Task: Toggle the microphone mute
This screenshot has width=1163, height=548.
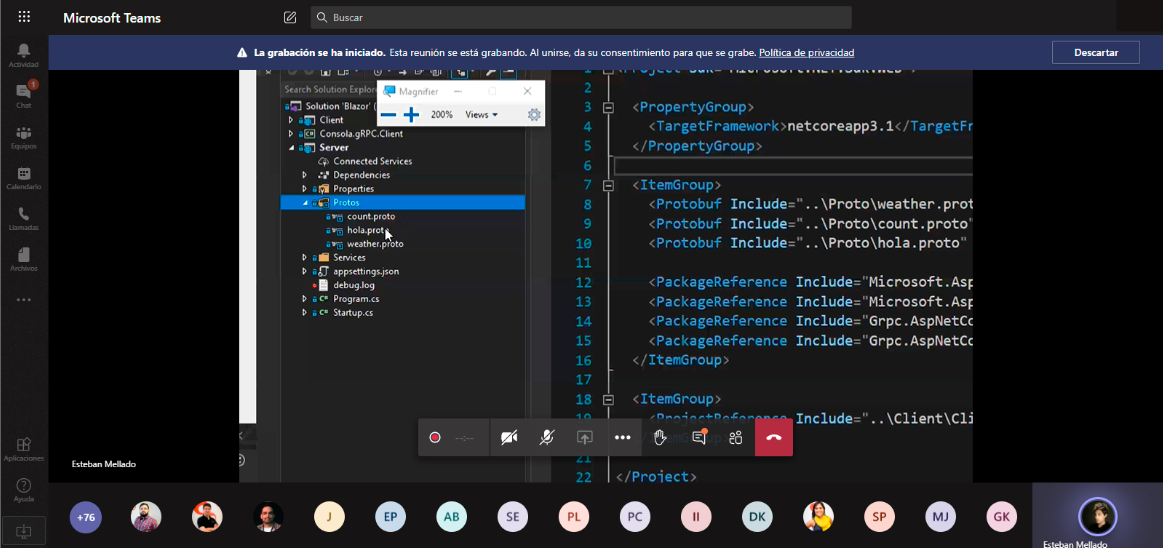Action: coord(547,438)
